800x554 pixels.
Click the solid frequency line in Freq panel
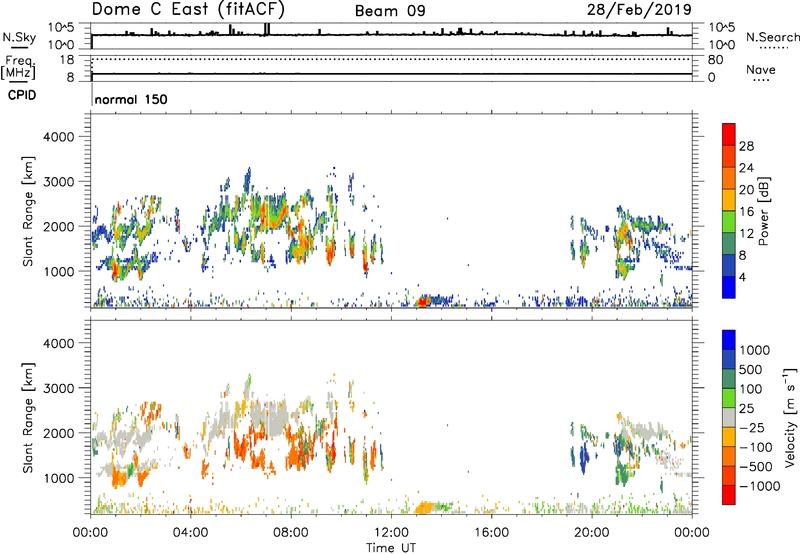[x=391, y=74]
